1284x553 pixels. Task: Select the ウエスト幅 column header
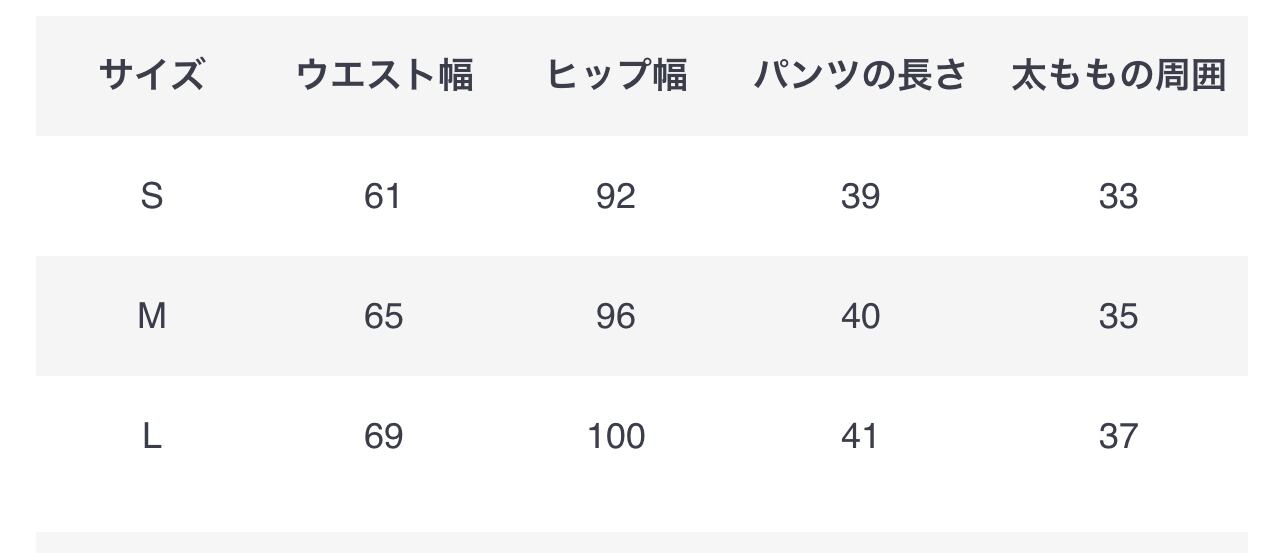point(384,76)
